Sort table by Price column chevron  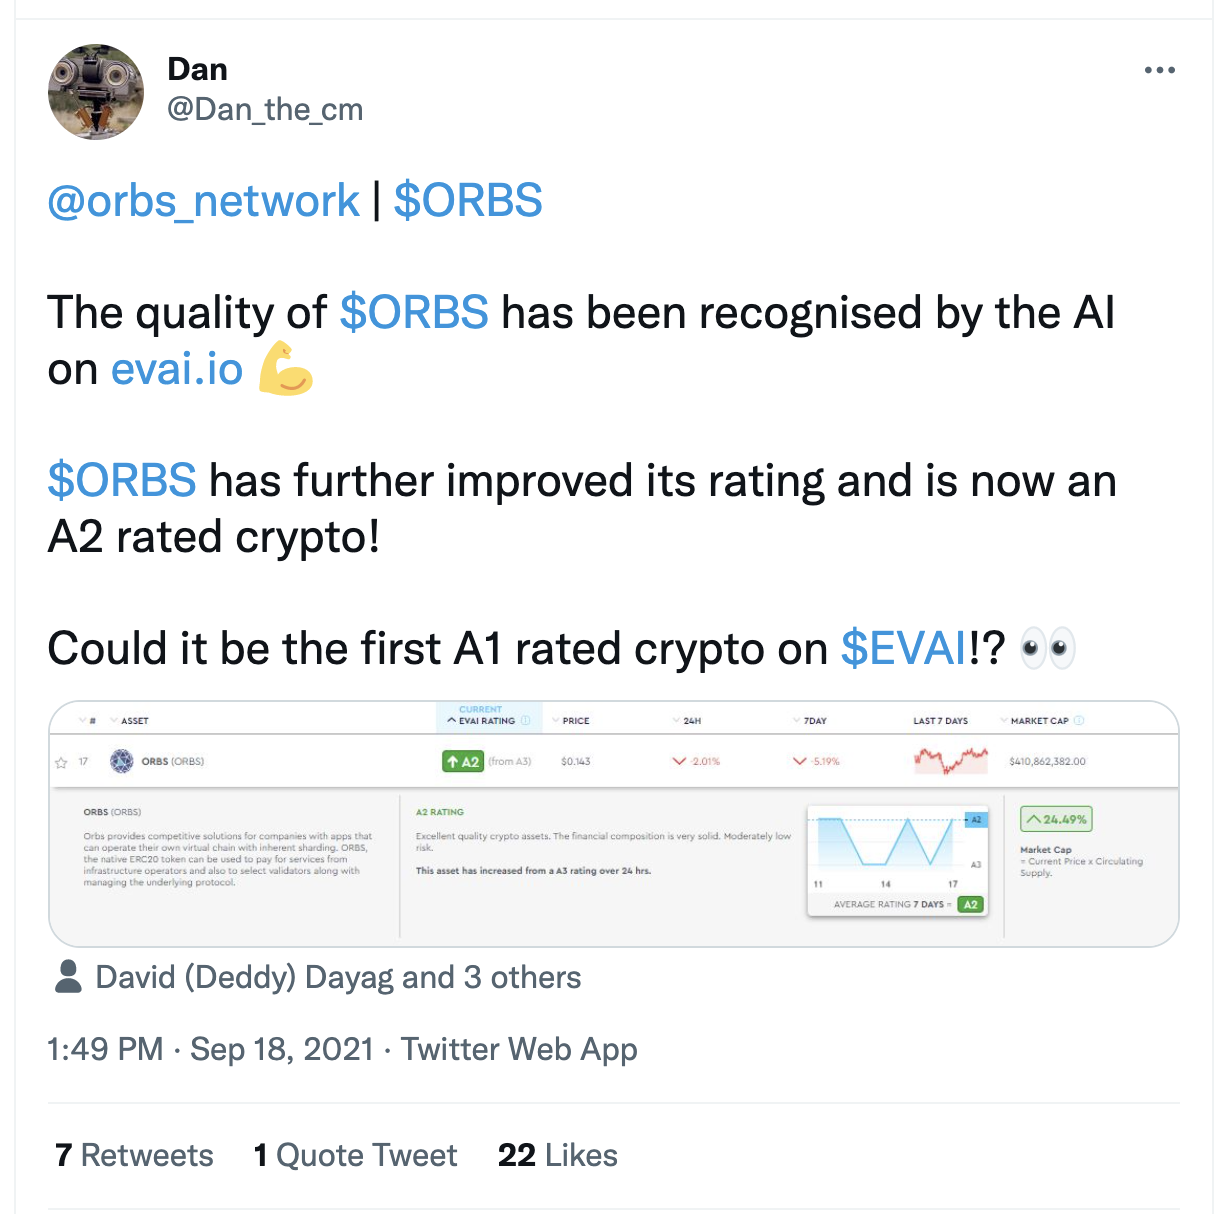pos(556,720)
